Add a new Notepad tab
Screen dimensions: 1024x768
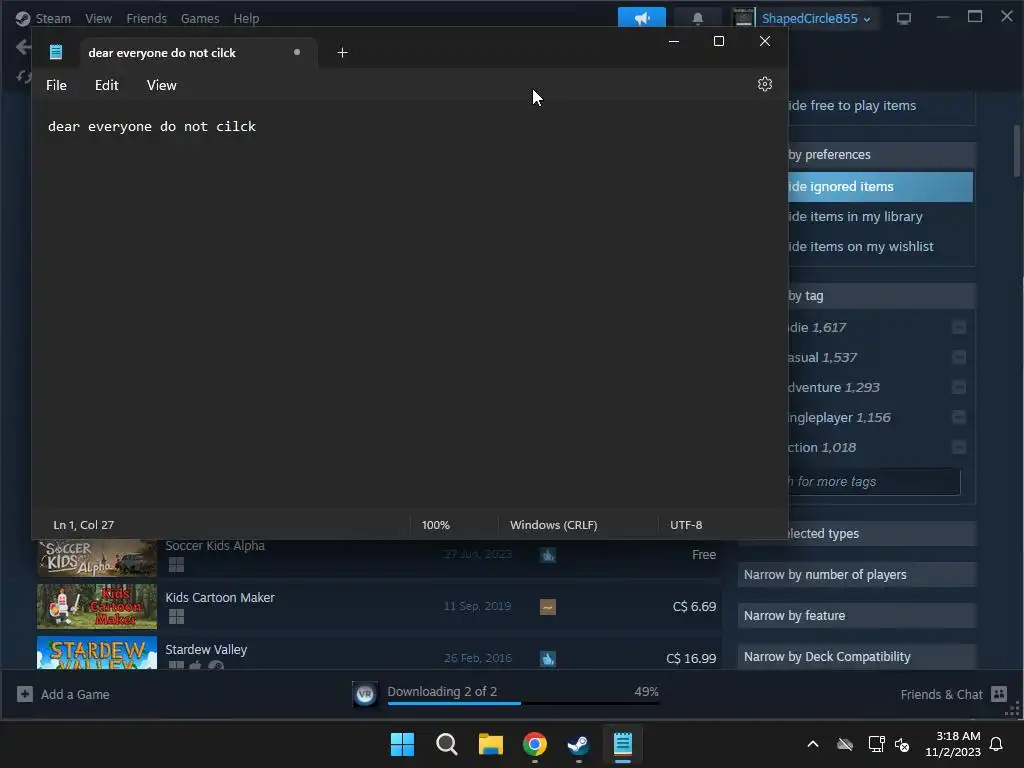(342, 52)
